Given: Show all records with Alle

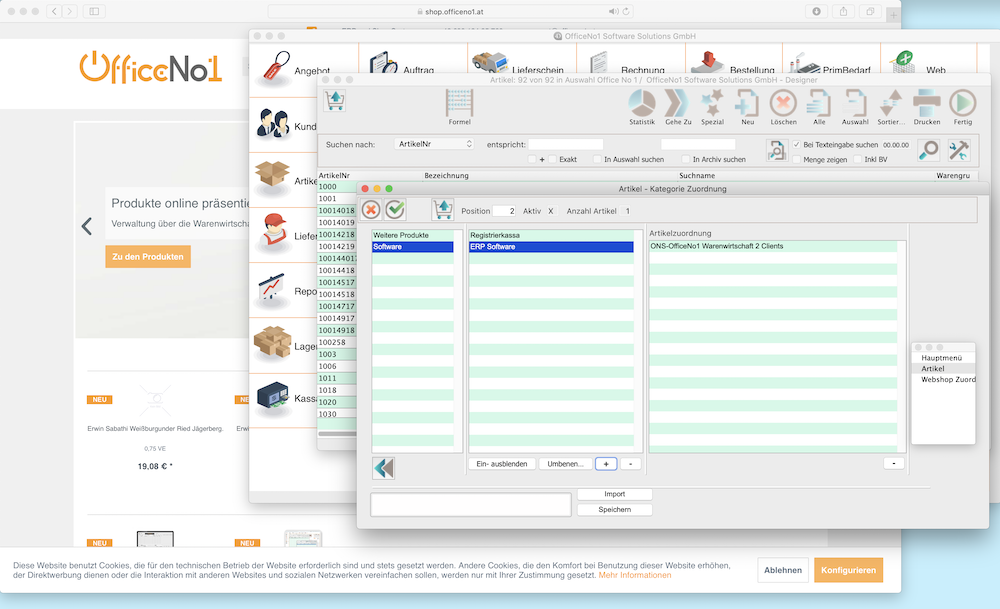Looking at the screenshot, I should (x=819, y=103).
